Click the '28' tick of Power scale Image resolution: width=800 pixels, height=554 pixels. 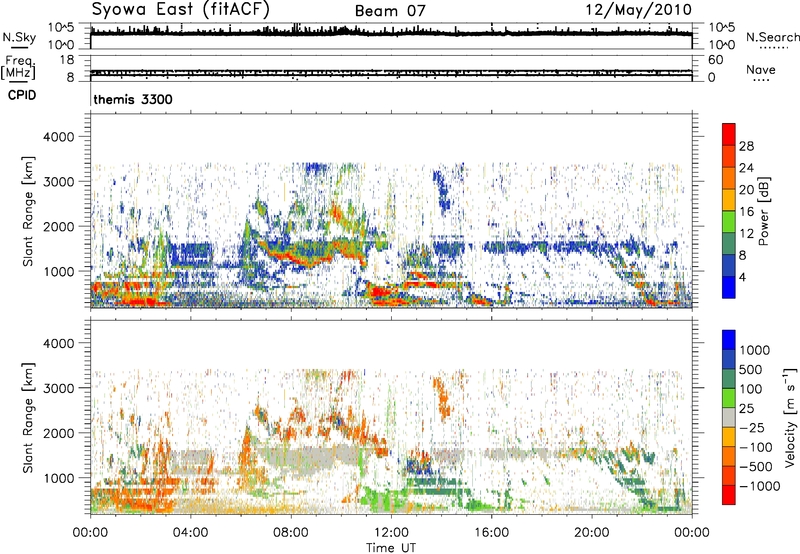coord(746,146)
